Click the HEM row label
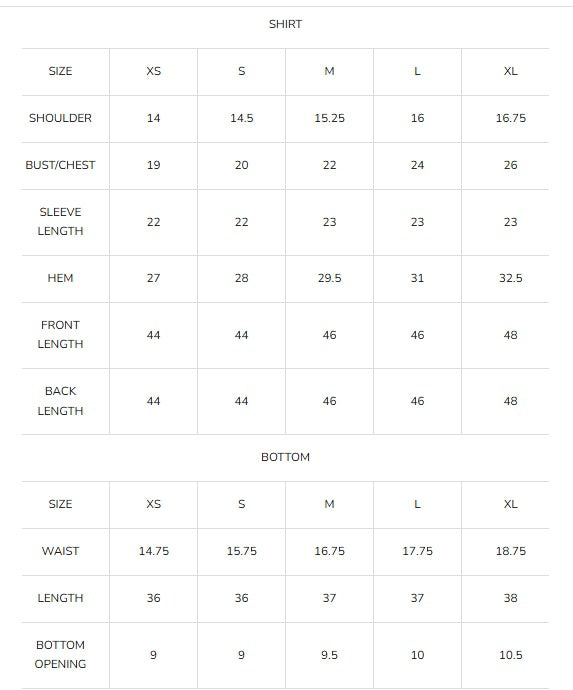Screen dimensions: 573x690 point(60,279)
